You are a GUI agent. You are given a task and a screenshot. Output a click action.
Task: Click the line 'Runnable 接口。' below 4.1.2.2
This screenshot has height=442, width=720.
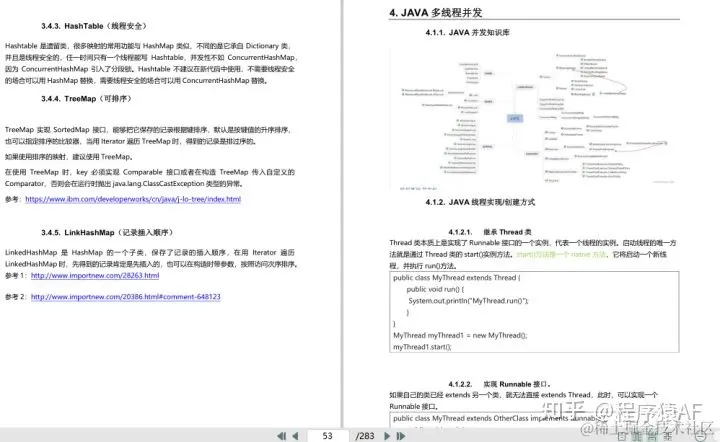tap(414, 406)
